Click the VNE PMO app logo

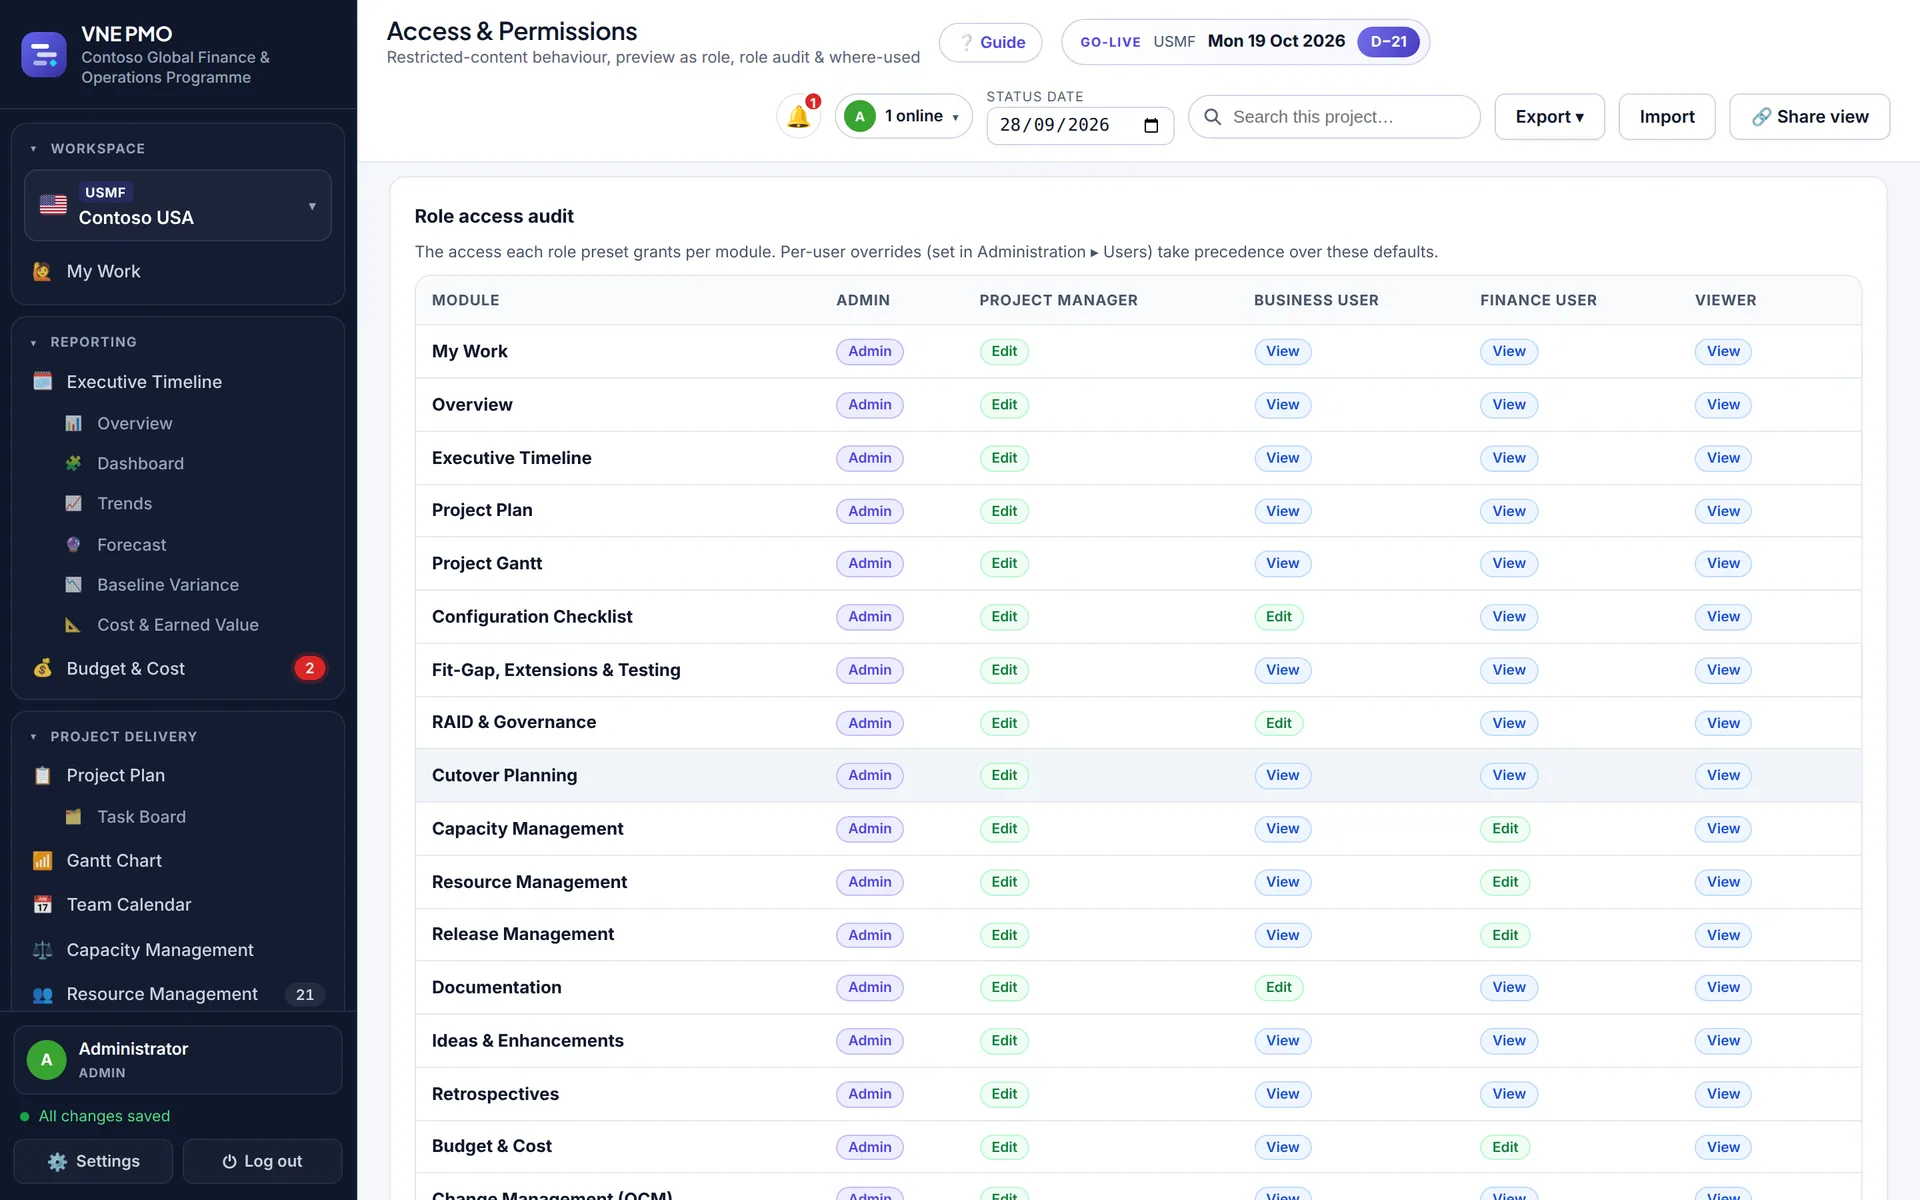pyautogui.click(x=44, y=55)
